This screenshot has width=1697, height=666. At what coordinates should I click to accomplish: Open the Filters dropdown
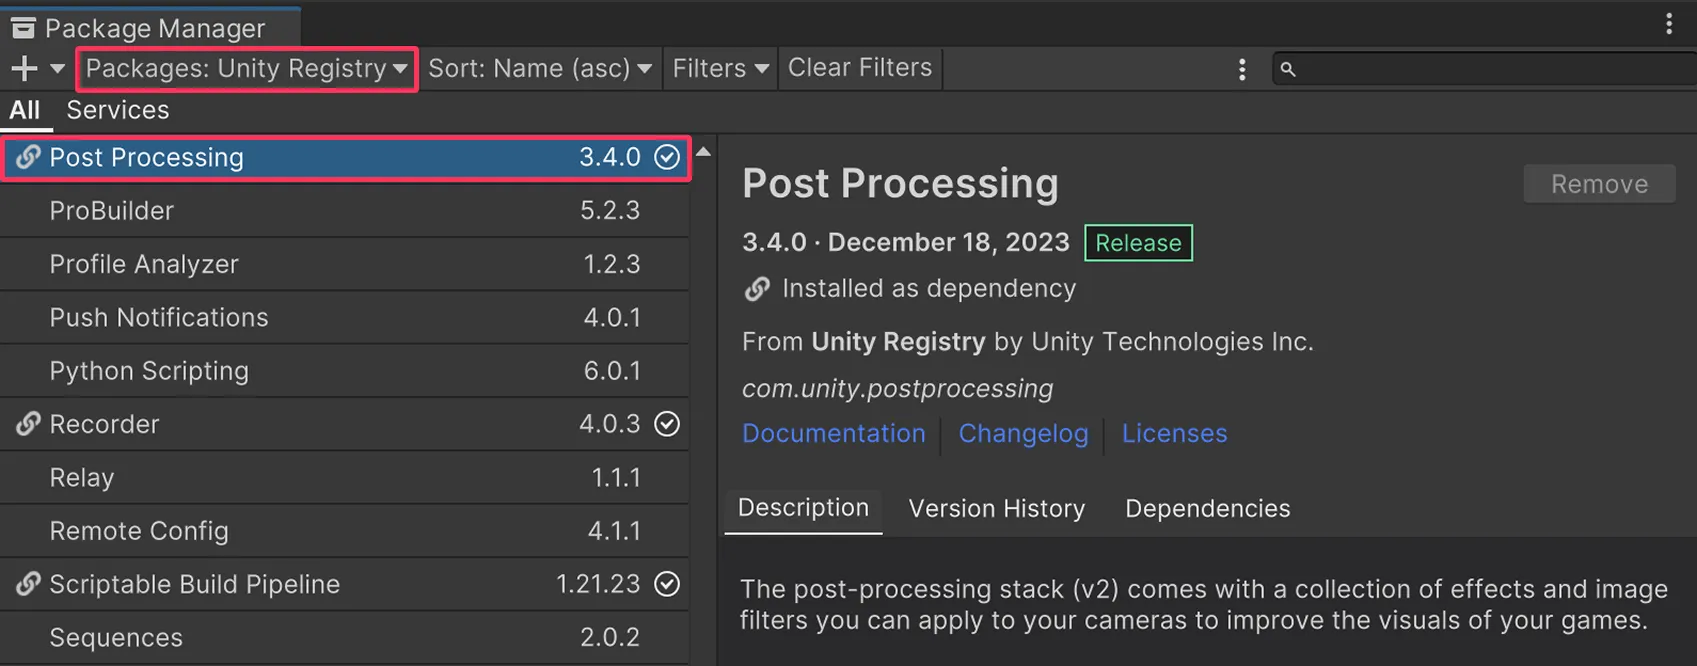click(720, 69)
